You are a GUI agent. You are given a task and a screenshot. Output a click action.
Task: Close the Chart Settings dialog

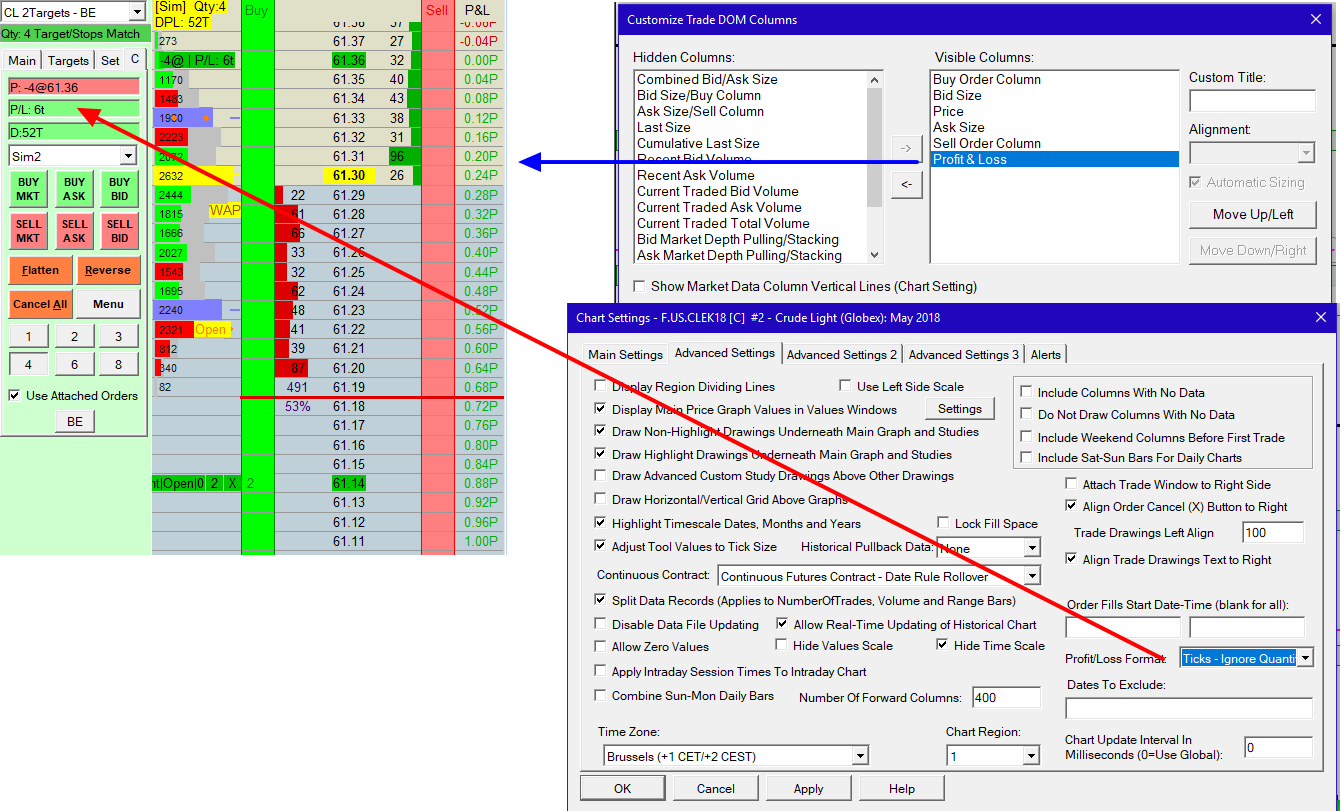pos(1320,318)
